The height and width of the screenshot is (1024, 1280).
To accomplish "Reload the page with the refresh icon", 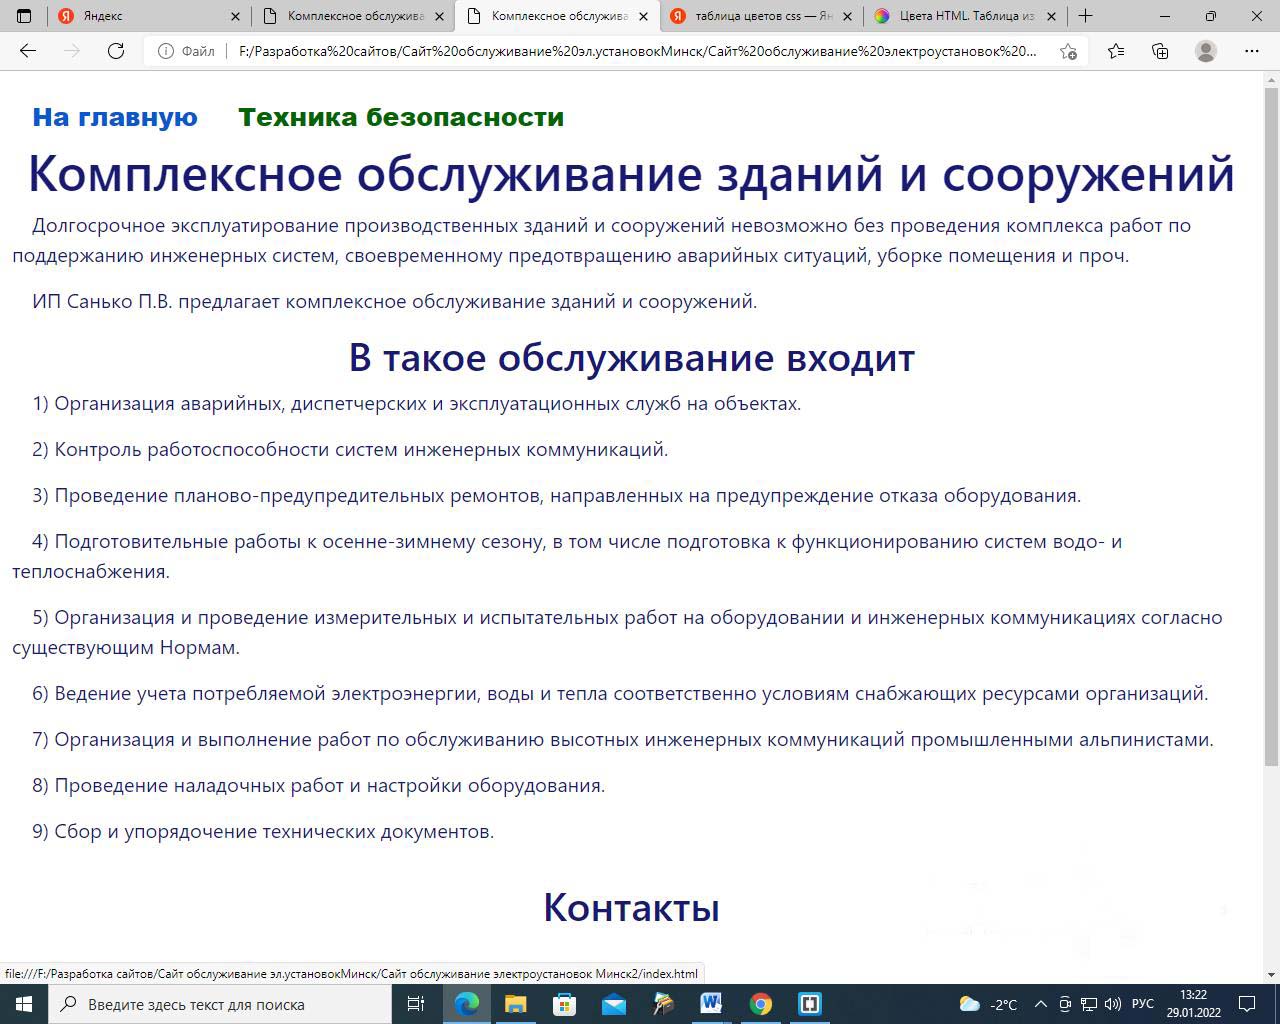I will click(116, 51).
